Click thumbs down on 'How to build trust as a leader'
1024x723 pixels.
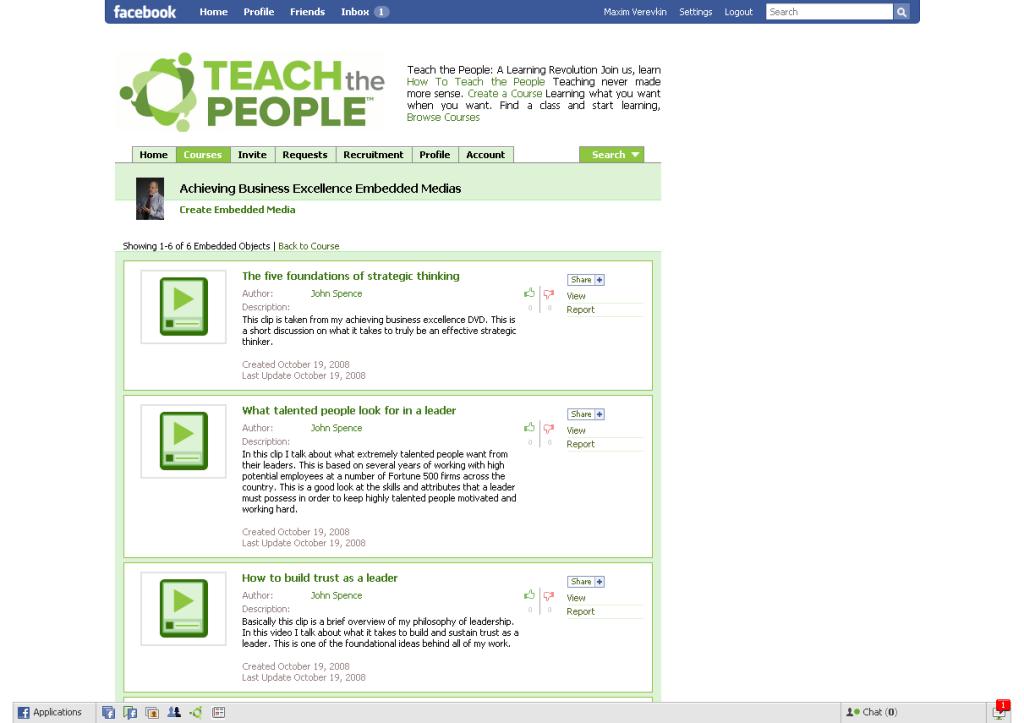pos(549,596)
